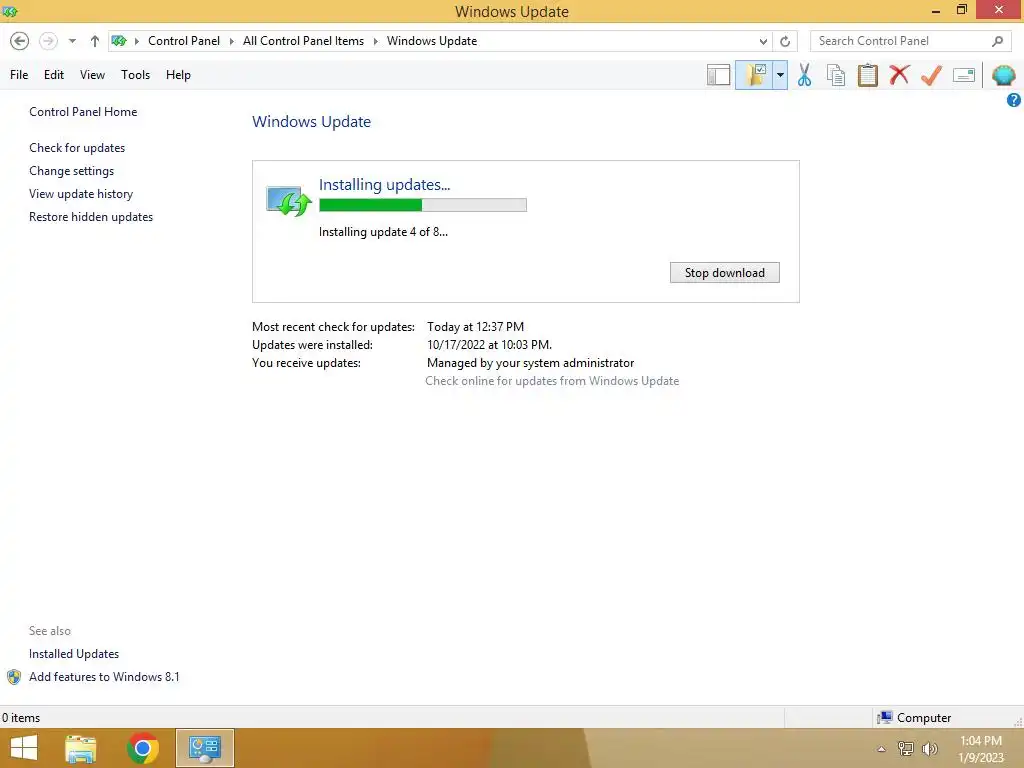This screenshot has height=768, width=1024.
Task: Click Windows Update breadcrumb in address bar
Action: 432,41
